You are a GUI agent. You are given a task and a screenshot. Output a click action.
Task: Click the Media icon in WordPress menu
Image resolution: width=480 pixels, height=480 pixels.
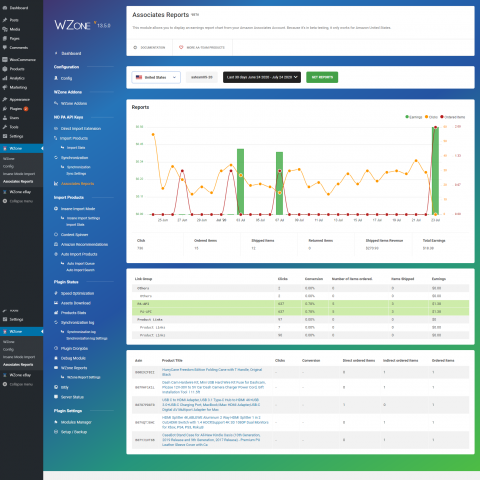click(5, 29)
